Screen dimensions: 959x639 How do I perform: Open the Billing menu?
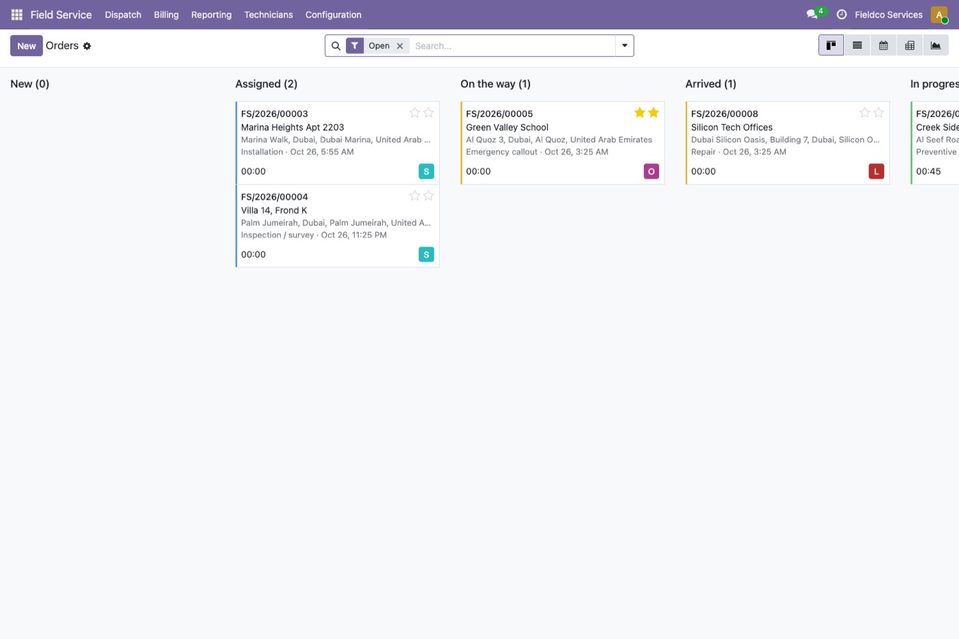click(x=166, y=15)
